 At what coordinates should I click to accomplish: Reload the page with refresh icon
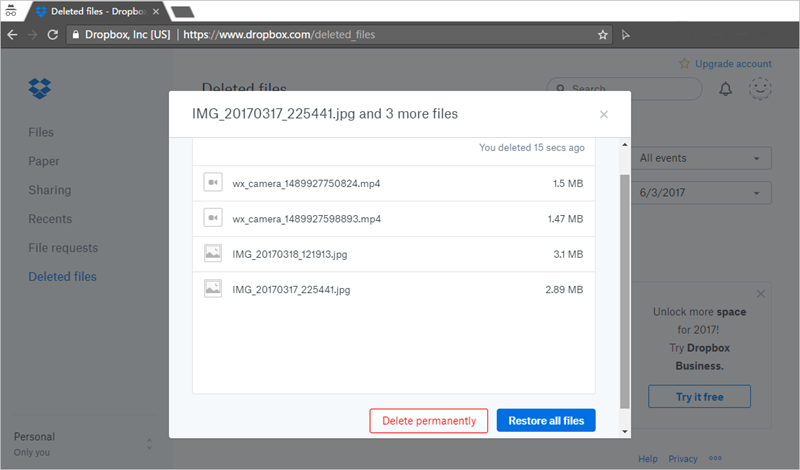pyautogui.click(x=52, y=35)
